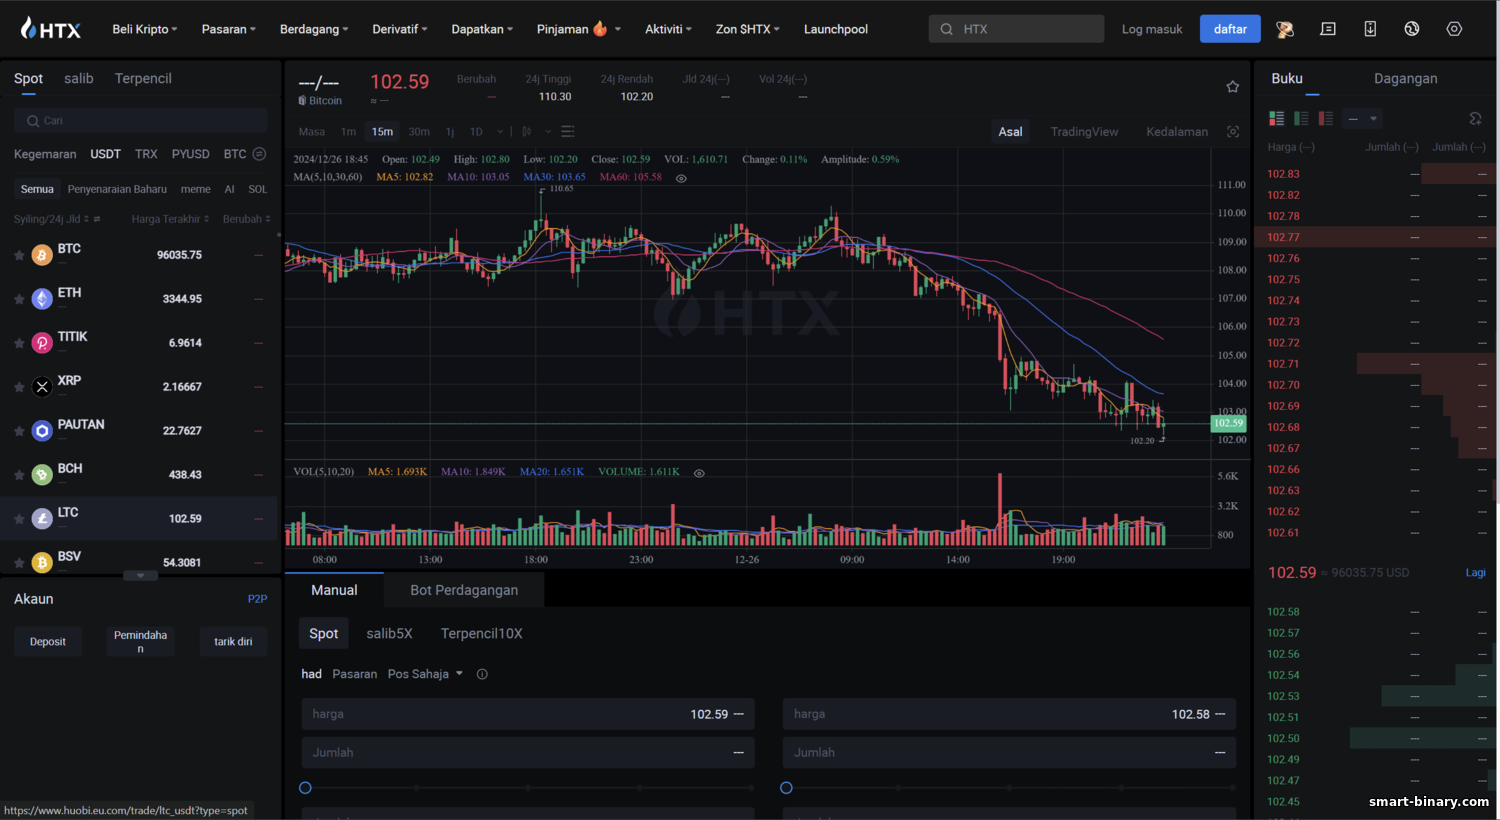Expand the Pos Sahaja order option dropdown
Viewport: 1500px width, 820px height.
425,674
